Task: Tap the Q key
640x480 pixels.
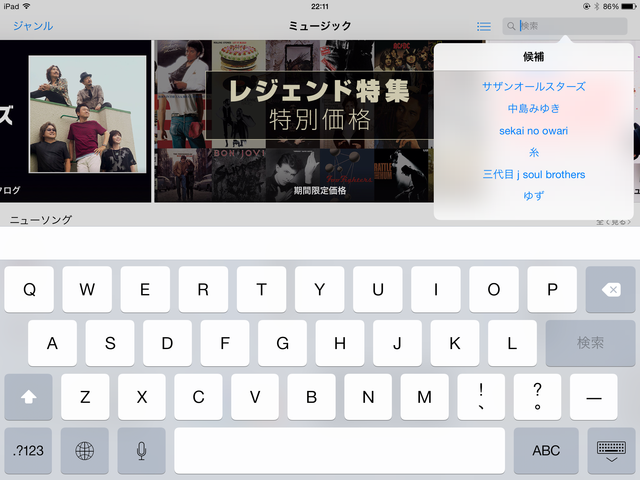Action: (x=29, y=289)
